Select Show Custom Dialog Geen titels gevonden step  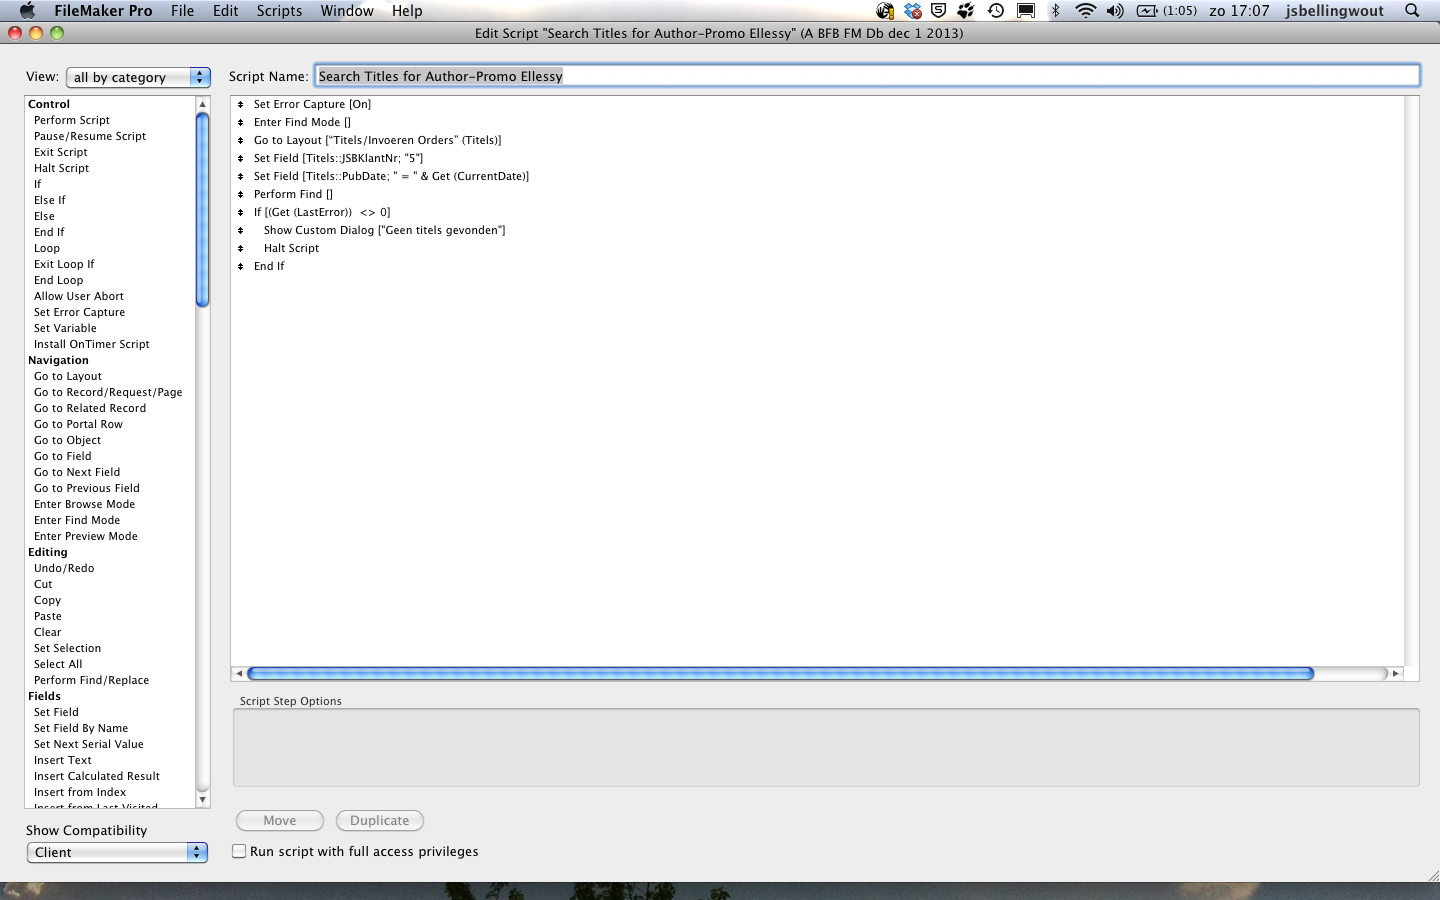point(384,230)
